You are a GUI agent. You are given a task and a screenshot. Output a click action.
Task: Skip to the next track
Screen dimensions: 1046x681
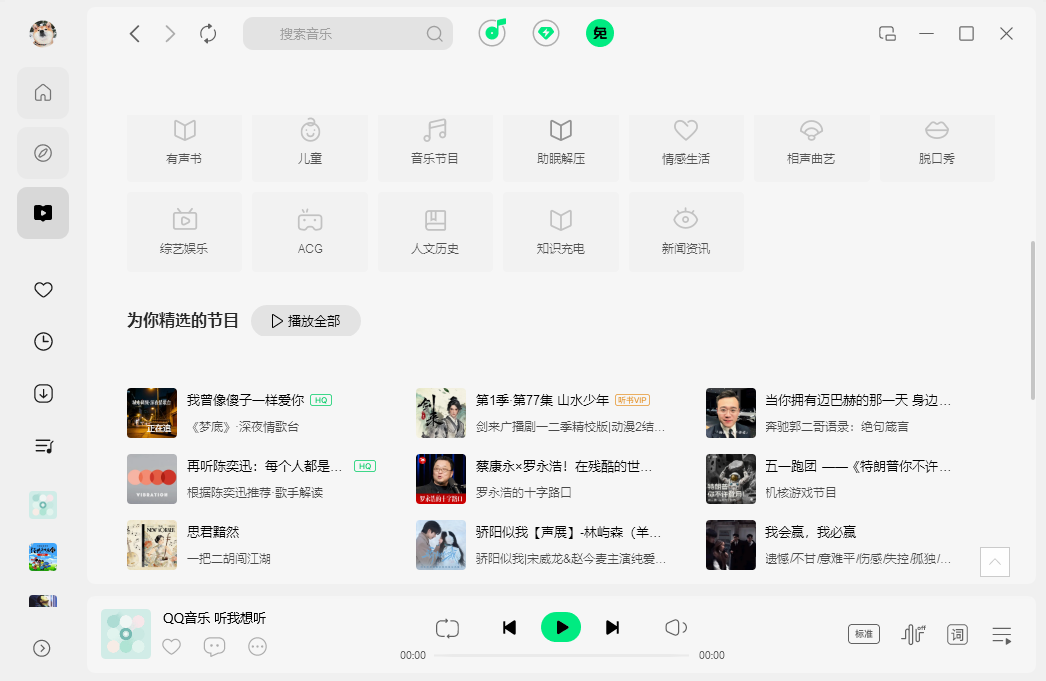(612, 628)
